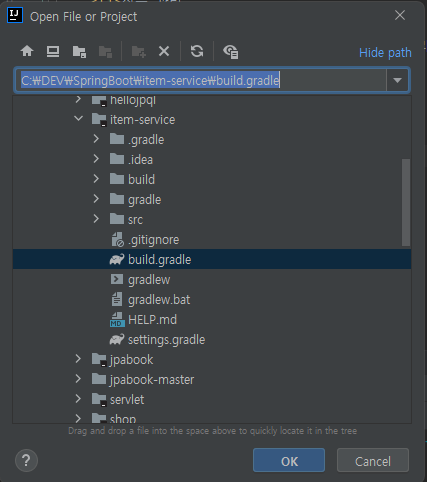Create a new folder
Screen dimensions: 427x482
(139, 51)
